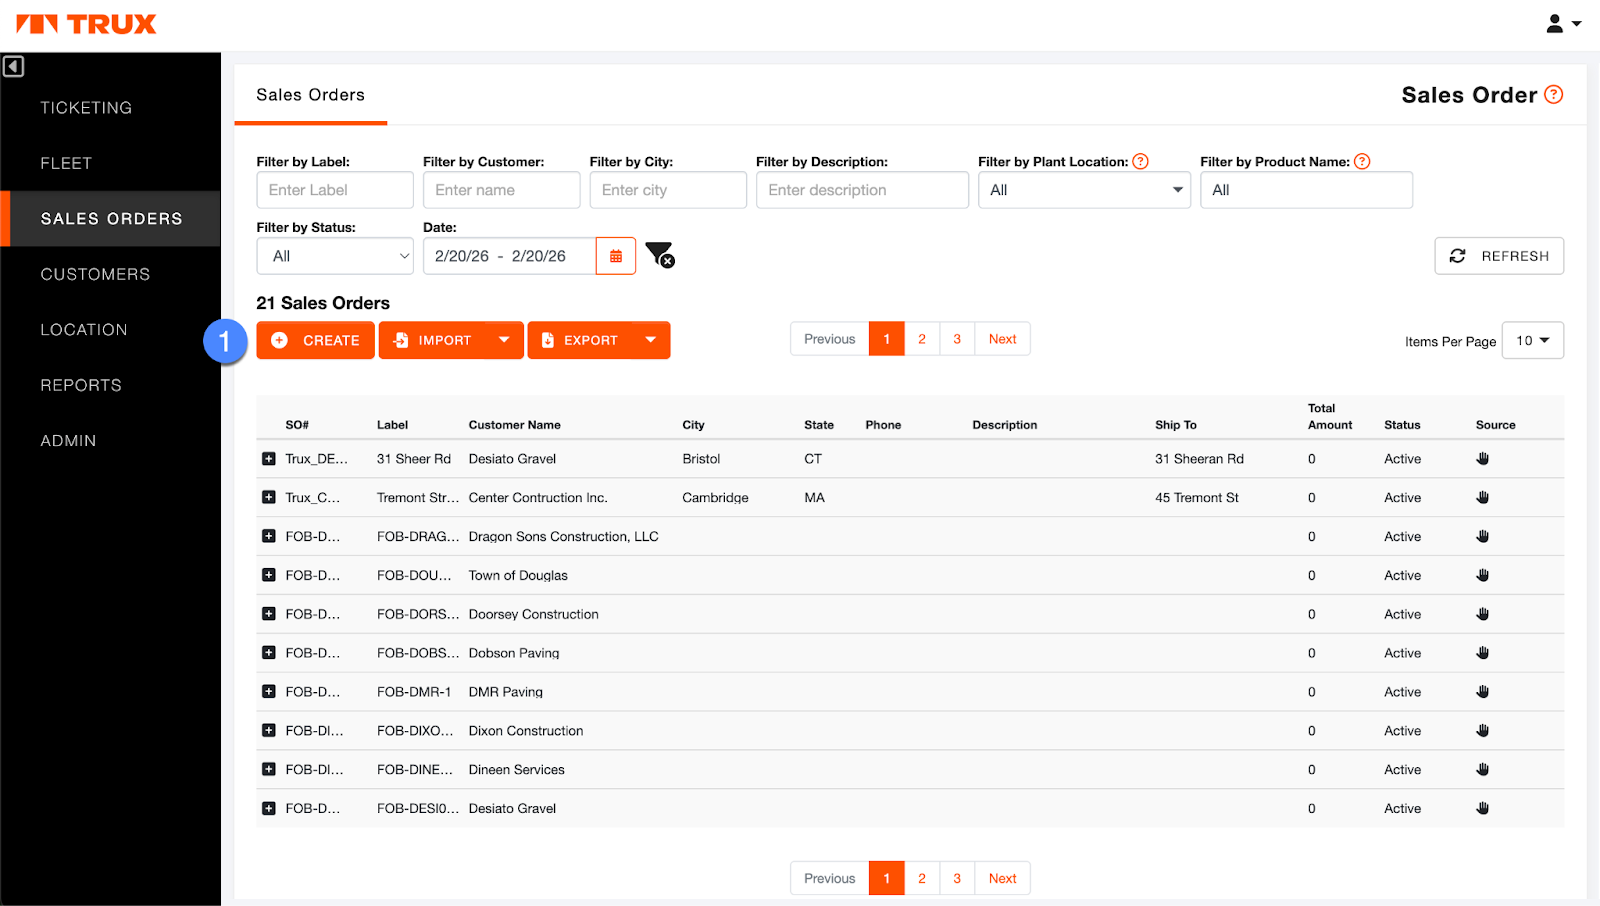The height and width of the screenshot is (906, 1600).
Task: Clear filters using the funnel icon
Action: pos(659,256)
